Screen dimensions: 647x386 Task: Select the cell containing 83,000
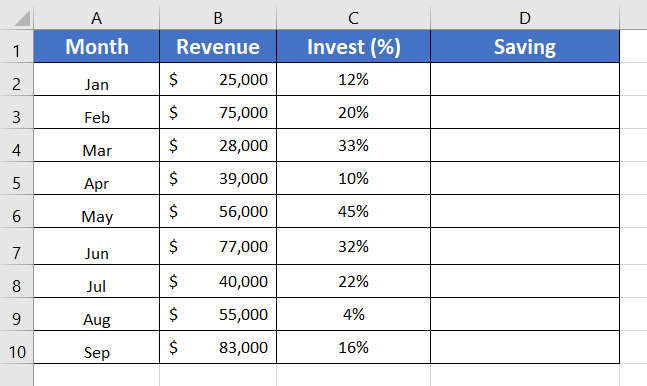[218, 347]
